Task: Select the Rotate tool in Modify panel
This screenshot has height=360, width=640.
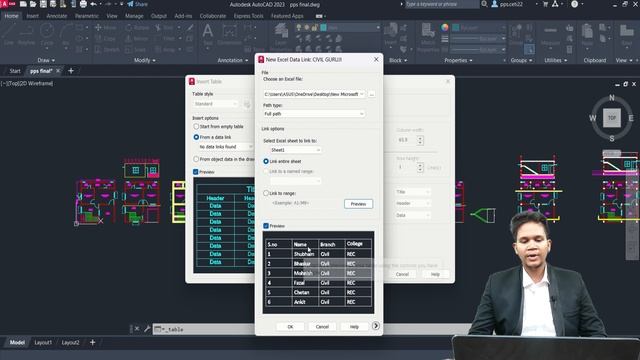Action: (138, 27)
